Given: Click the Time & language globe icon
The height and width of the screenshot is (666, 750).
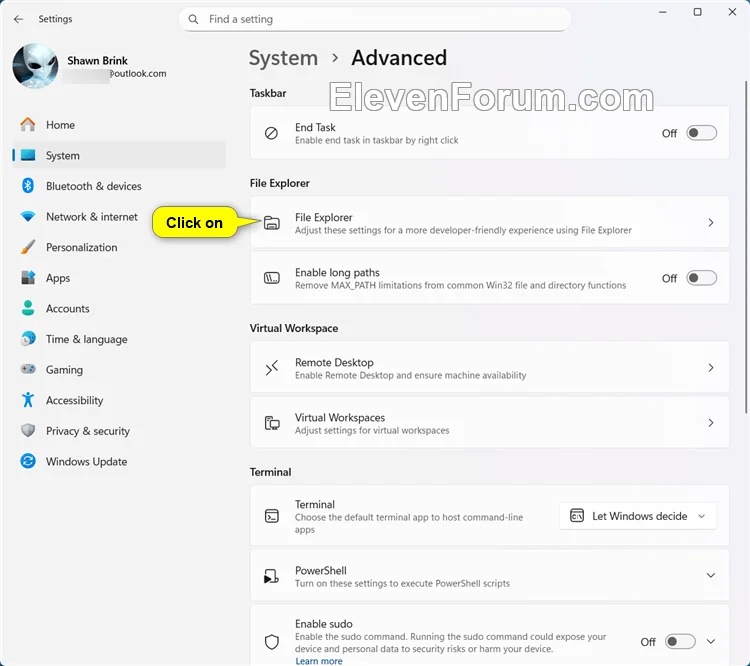Looking at the screenshot, I should pos(28,339).
